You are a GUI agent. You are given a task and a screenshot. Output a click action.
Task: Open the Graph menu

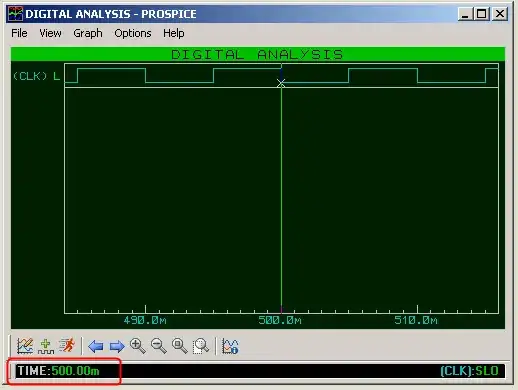point(88,33)
